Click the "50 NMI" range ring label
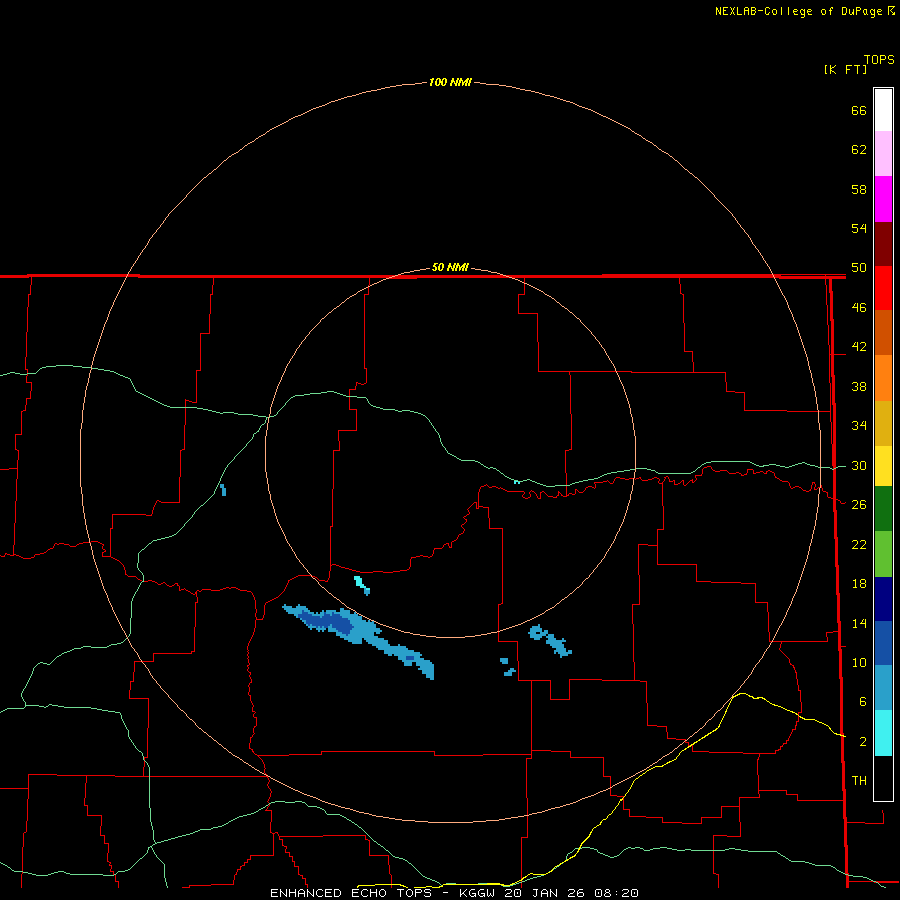The height and width of the screenshot is (900, 900). click(450, 267)
